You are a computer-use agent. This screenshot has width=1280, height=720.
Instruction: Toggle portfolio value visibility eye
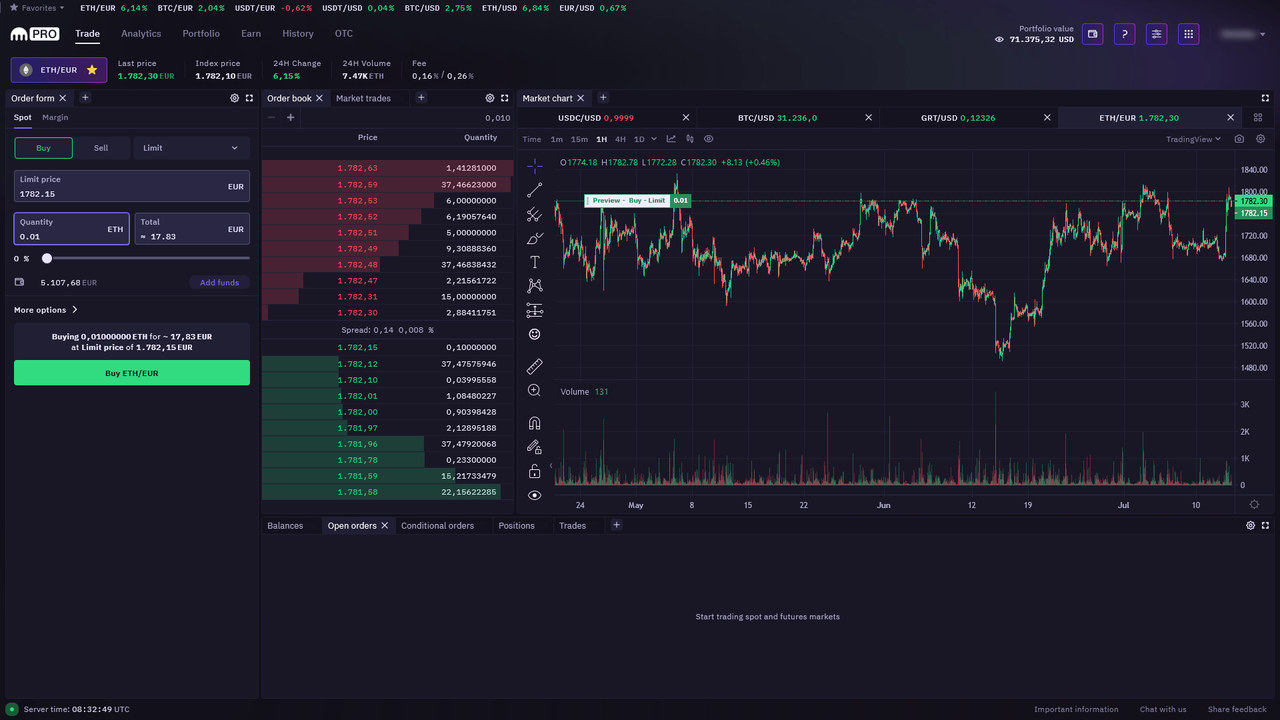coord(999,40)
